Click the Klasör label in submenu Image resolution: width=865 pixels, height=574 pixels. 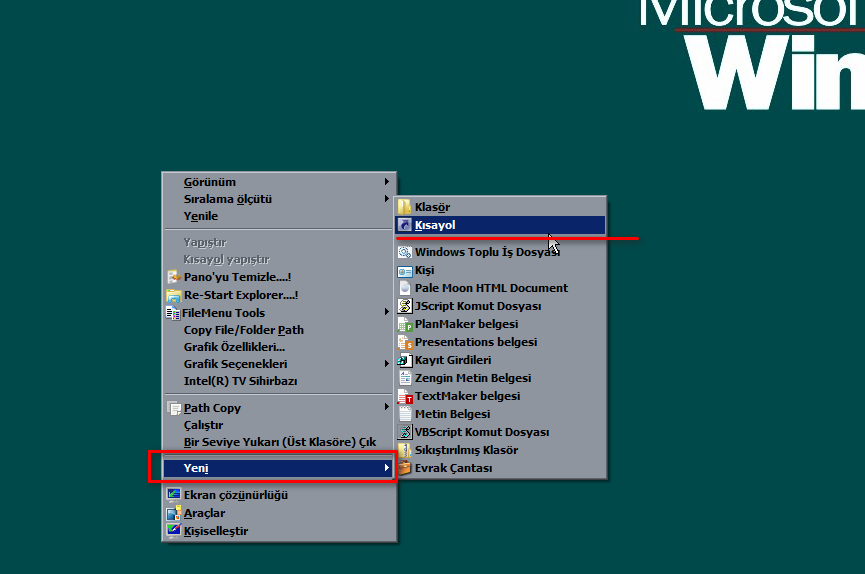432,208
